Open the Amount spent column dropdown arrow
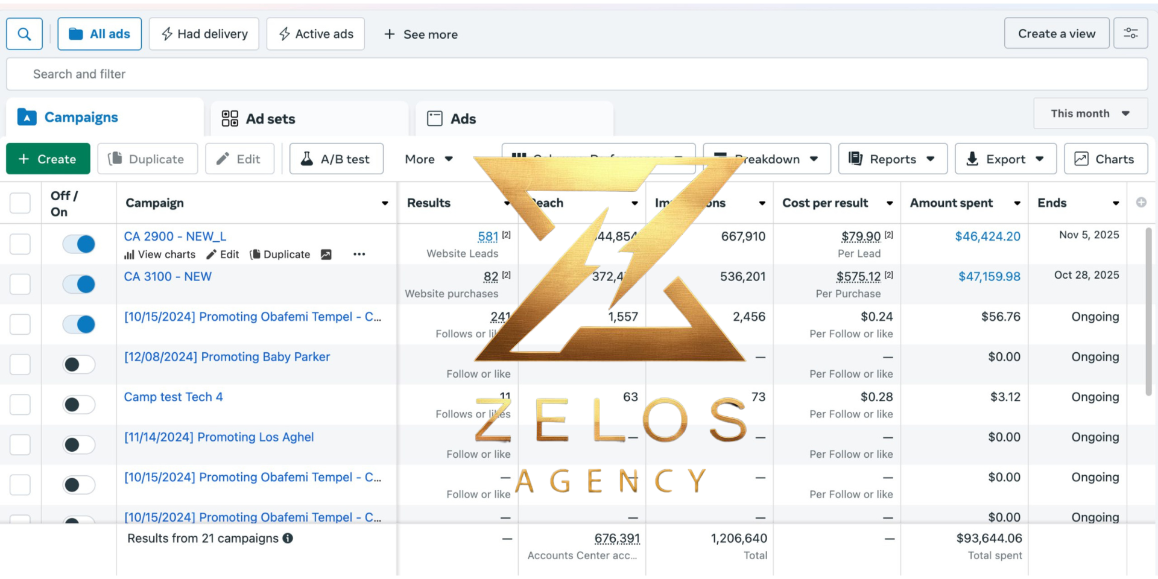The width and height of the screenshot is (1158, 579). [1017, 203]
